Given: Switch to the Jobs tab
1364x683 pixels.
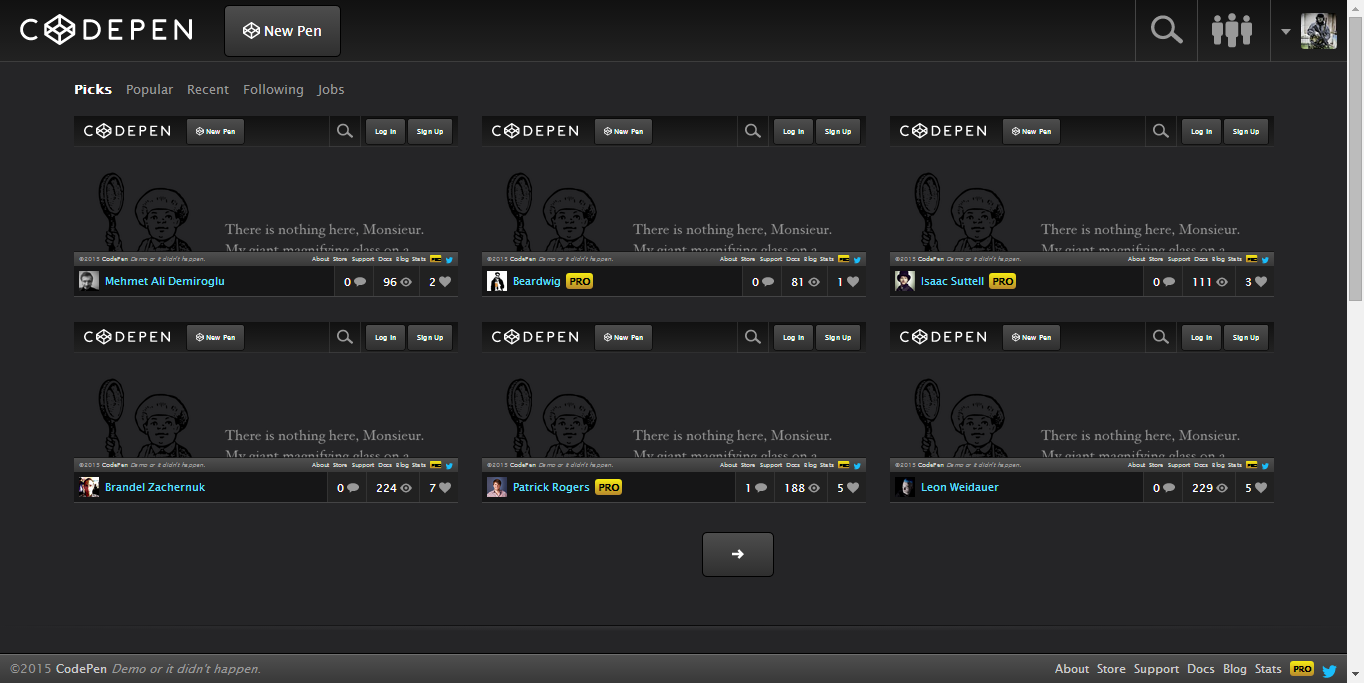Looking at the screenshot, I should (x=331, y=89).
